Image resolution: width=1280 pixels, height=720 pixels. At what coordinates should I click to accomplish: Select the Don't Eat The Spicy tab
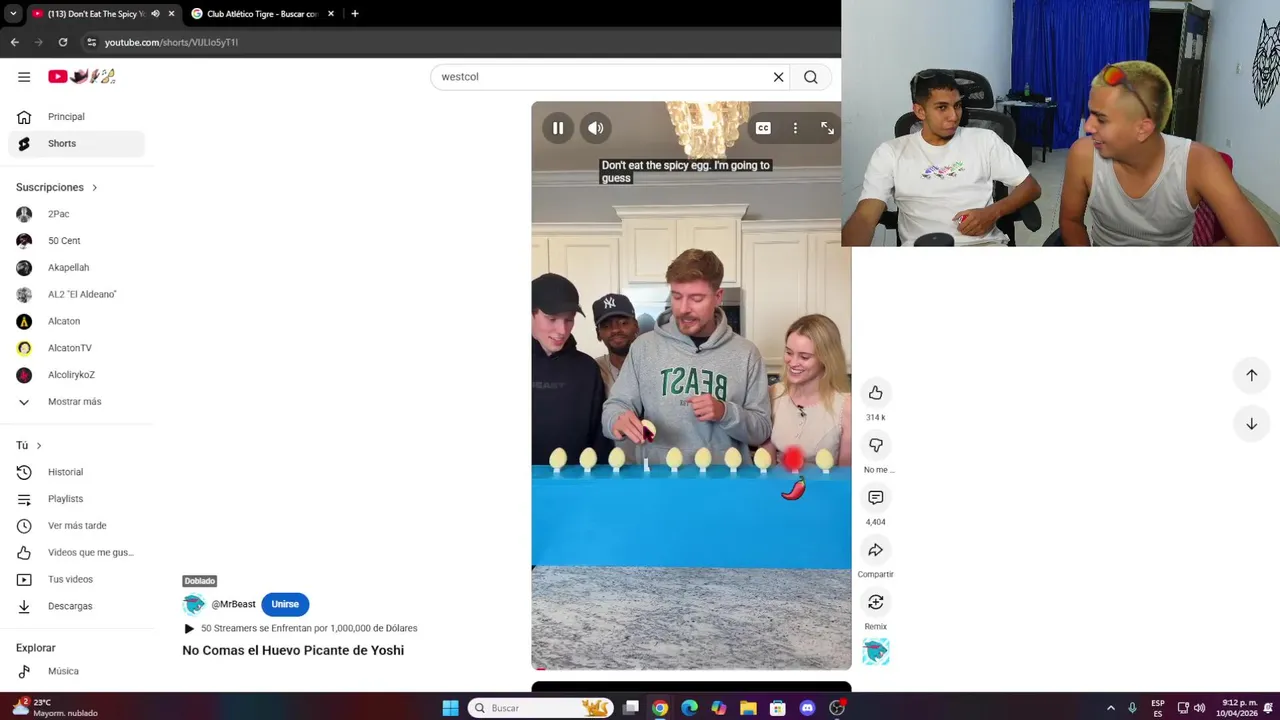pos(99,14)
